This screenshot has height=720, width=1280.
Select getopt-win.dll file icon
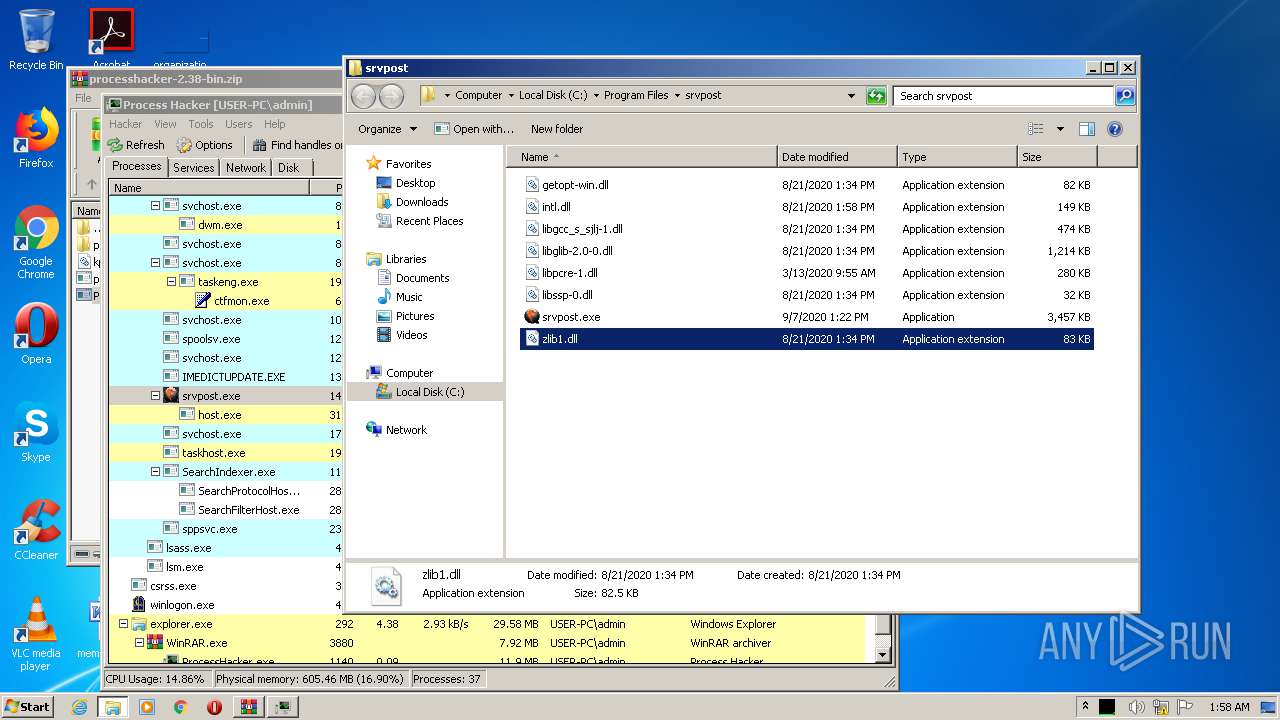point(532,185)
